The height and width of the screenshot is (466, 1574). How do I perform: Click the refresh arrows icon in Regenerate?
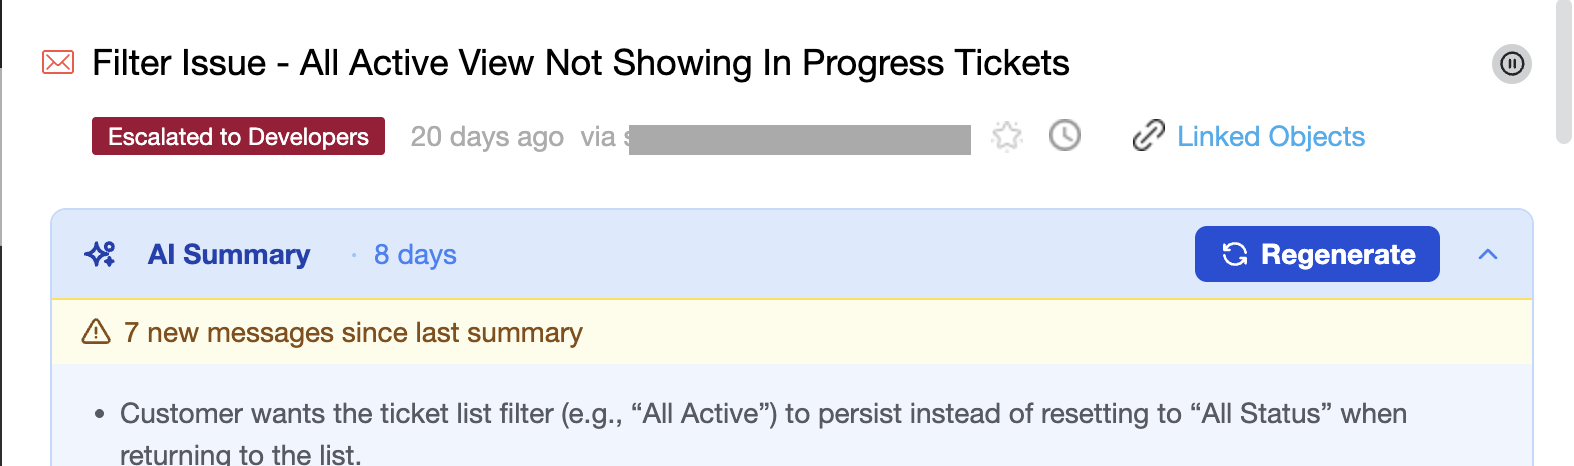coord(1235,254)
